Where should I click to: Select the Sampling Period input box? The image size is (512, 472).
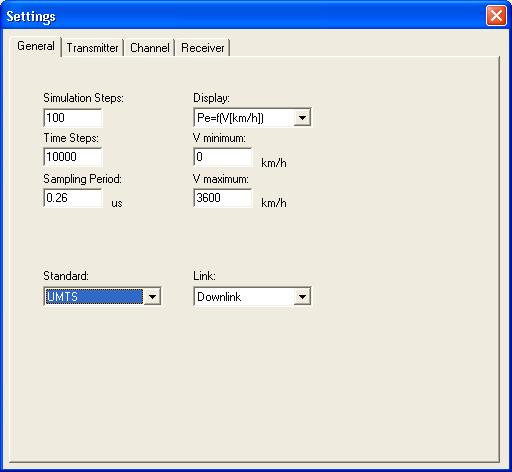[73, 198]
